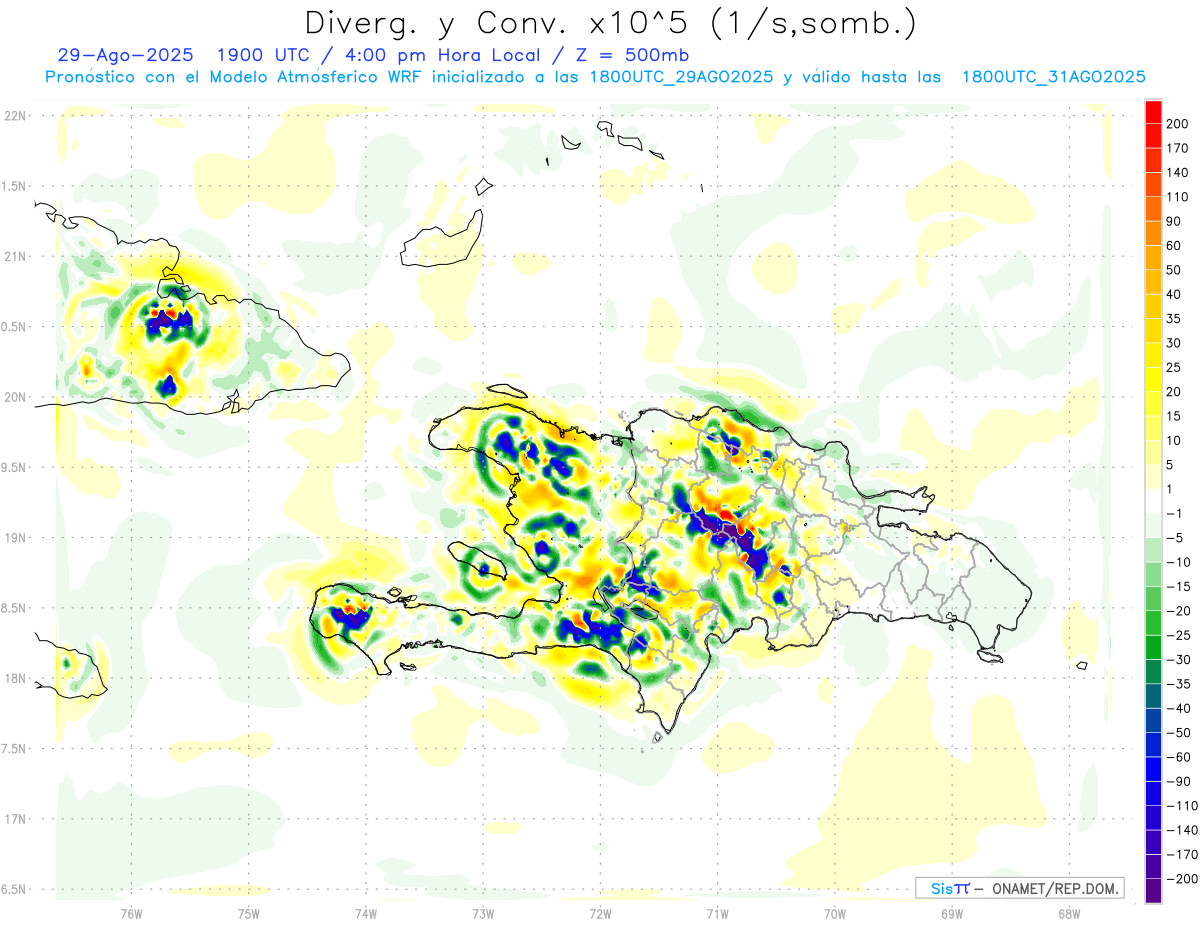This screenshot has height=927, width=1200.
Task: Click the '21N' latitude label
Action: click(x=14, y=256)
